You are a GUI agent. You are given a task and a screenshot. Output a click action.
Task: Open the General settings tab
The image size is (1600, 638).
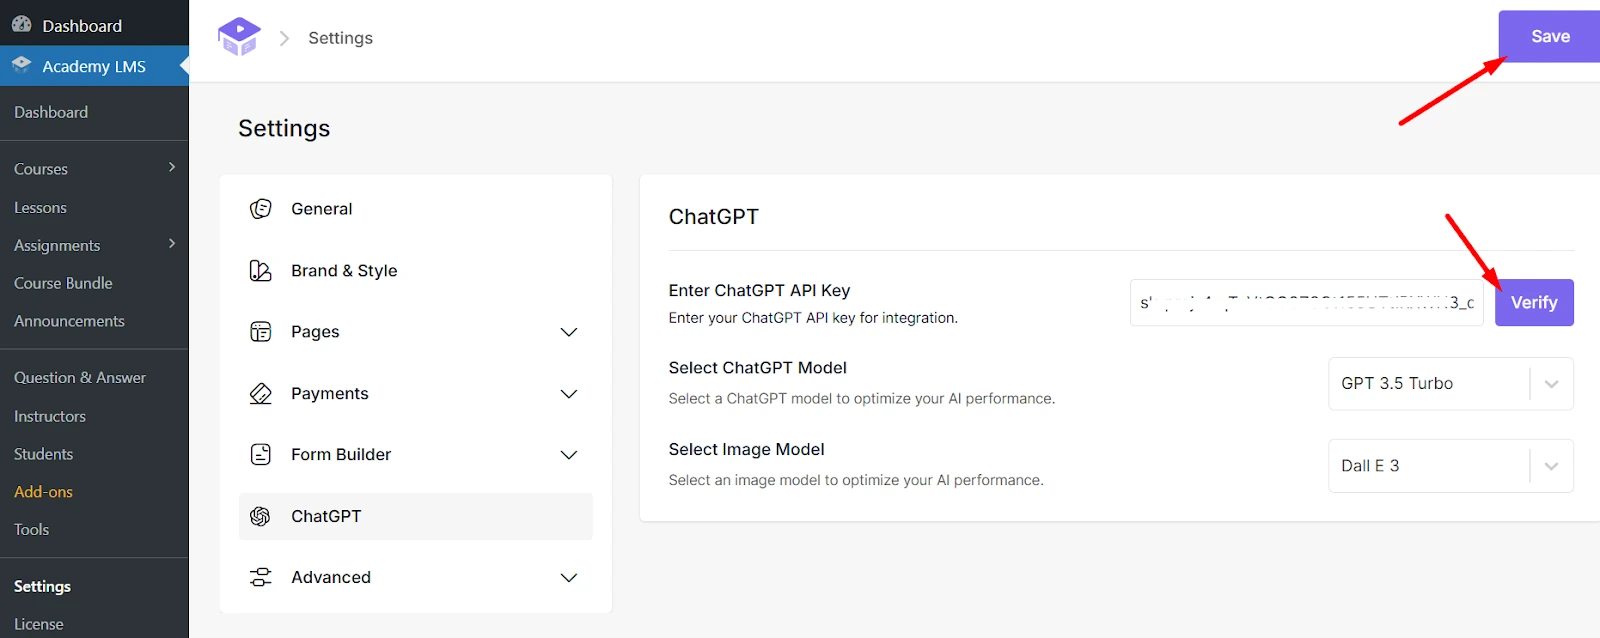coord(416,209)
